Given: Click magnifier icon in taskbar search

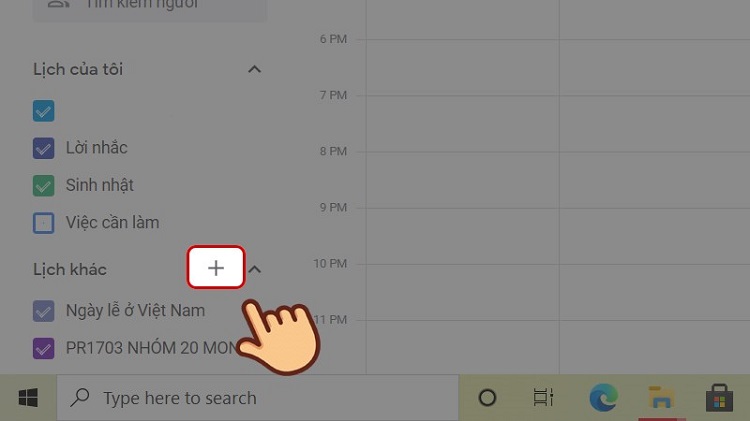Looking at the screenshot, I should point(80,397).
